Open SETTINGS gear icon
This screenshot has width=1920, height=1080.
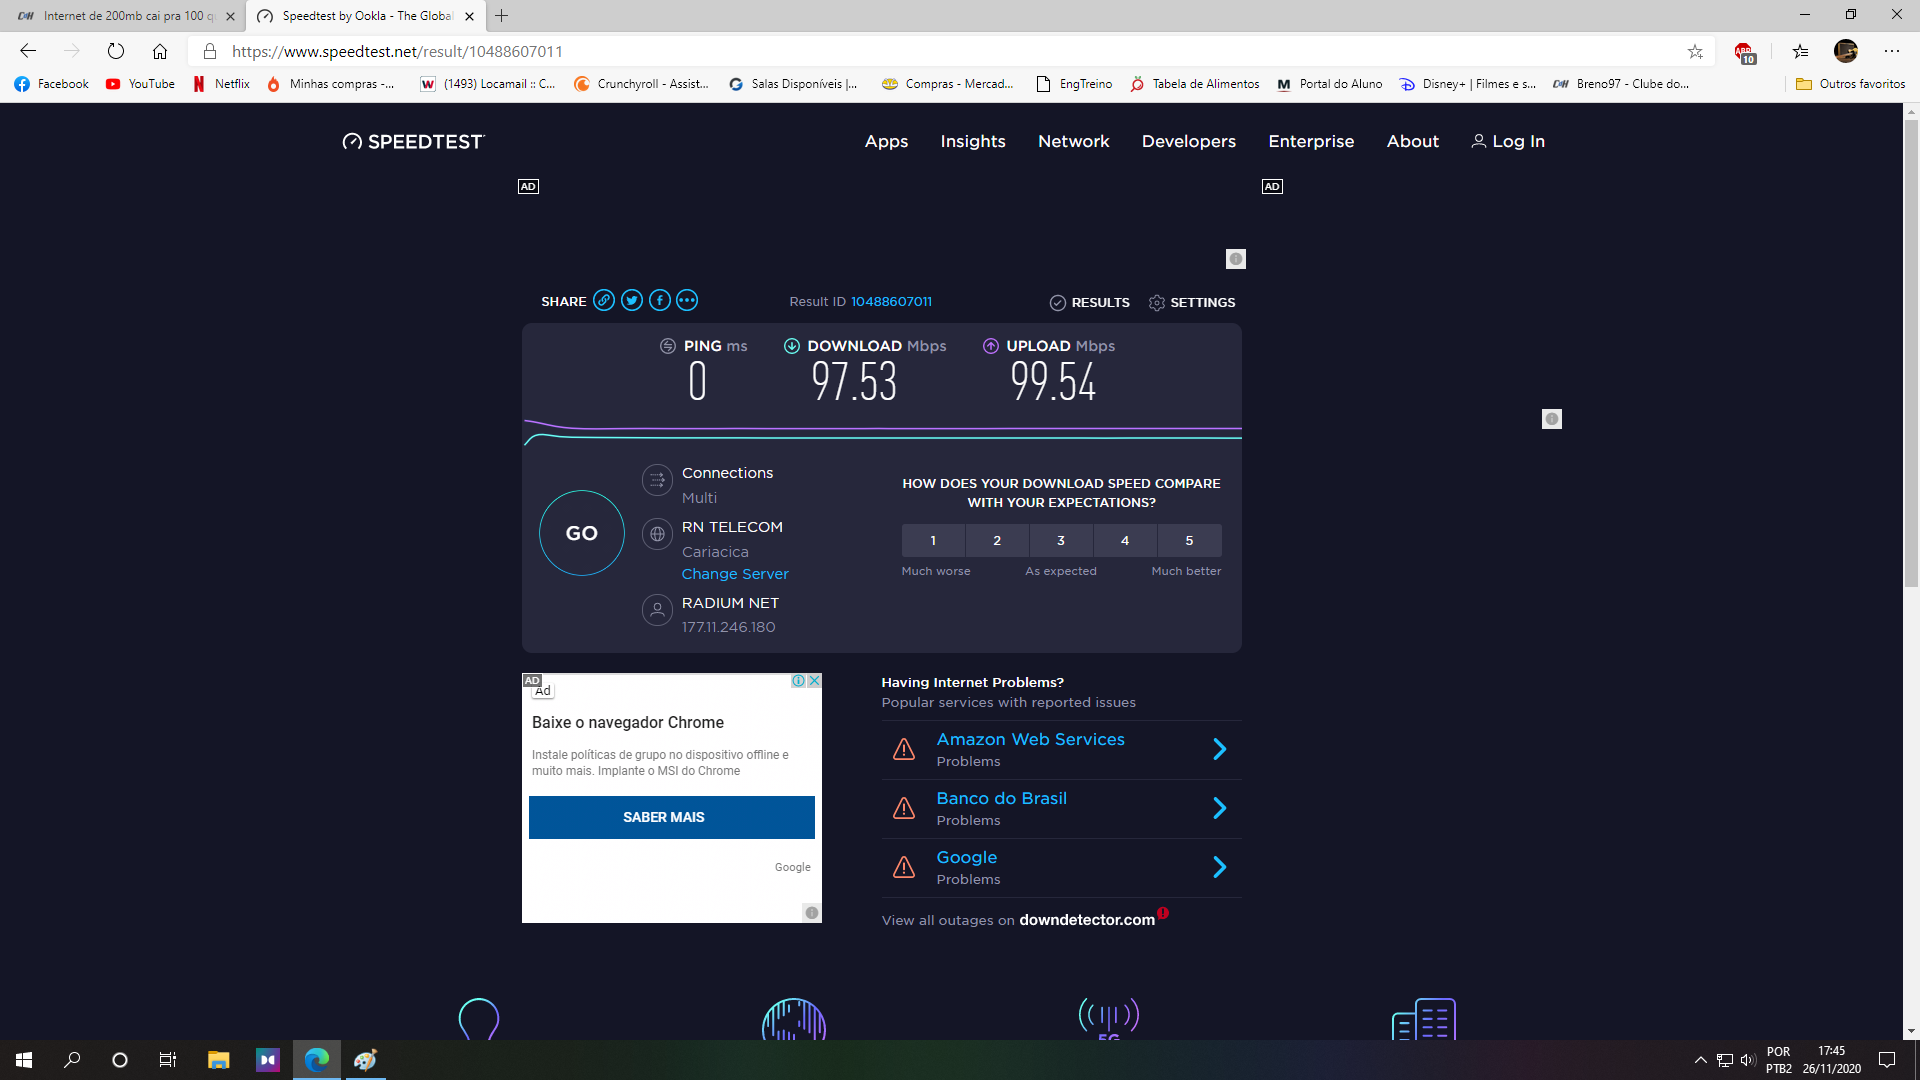tap(1157, 303)
